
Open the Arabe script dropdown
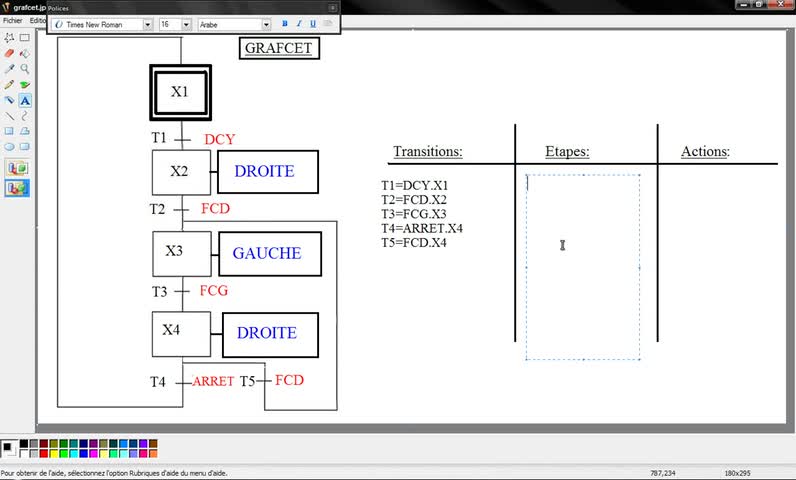tap(266, 24)
